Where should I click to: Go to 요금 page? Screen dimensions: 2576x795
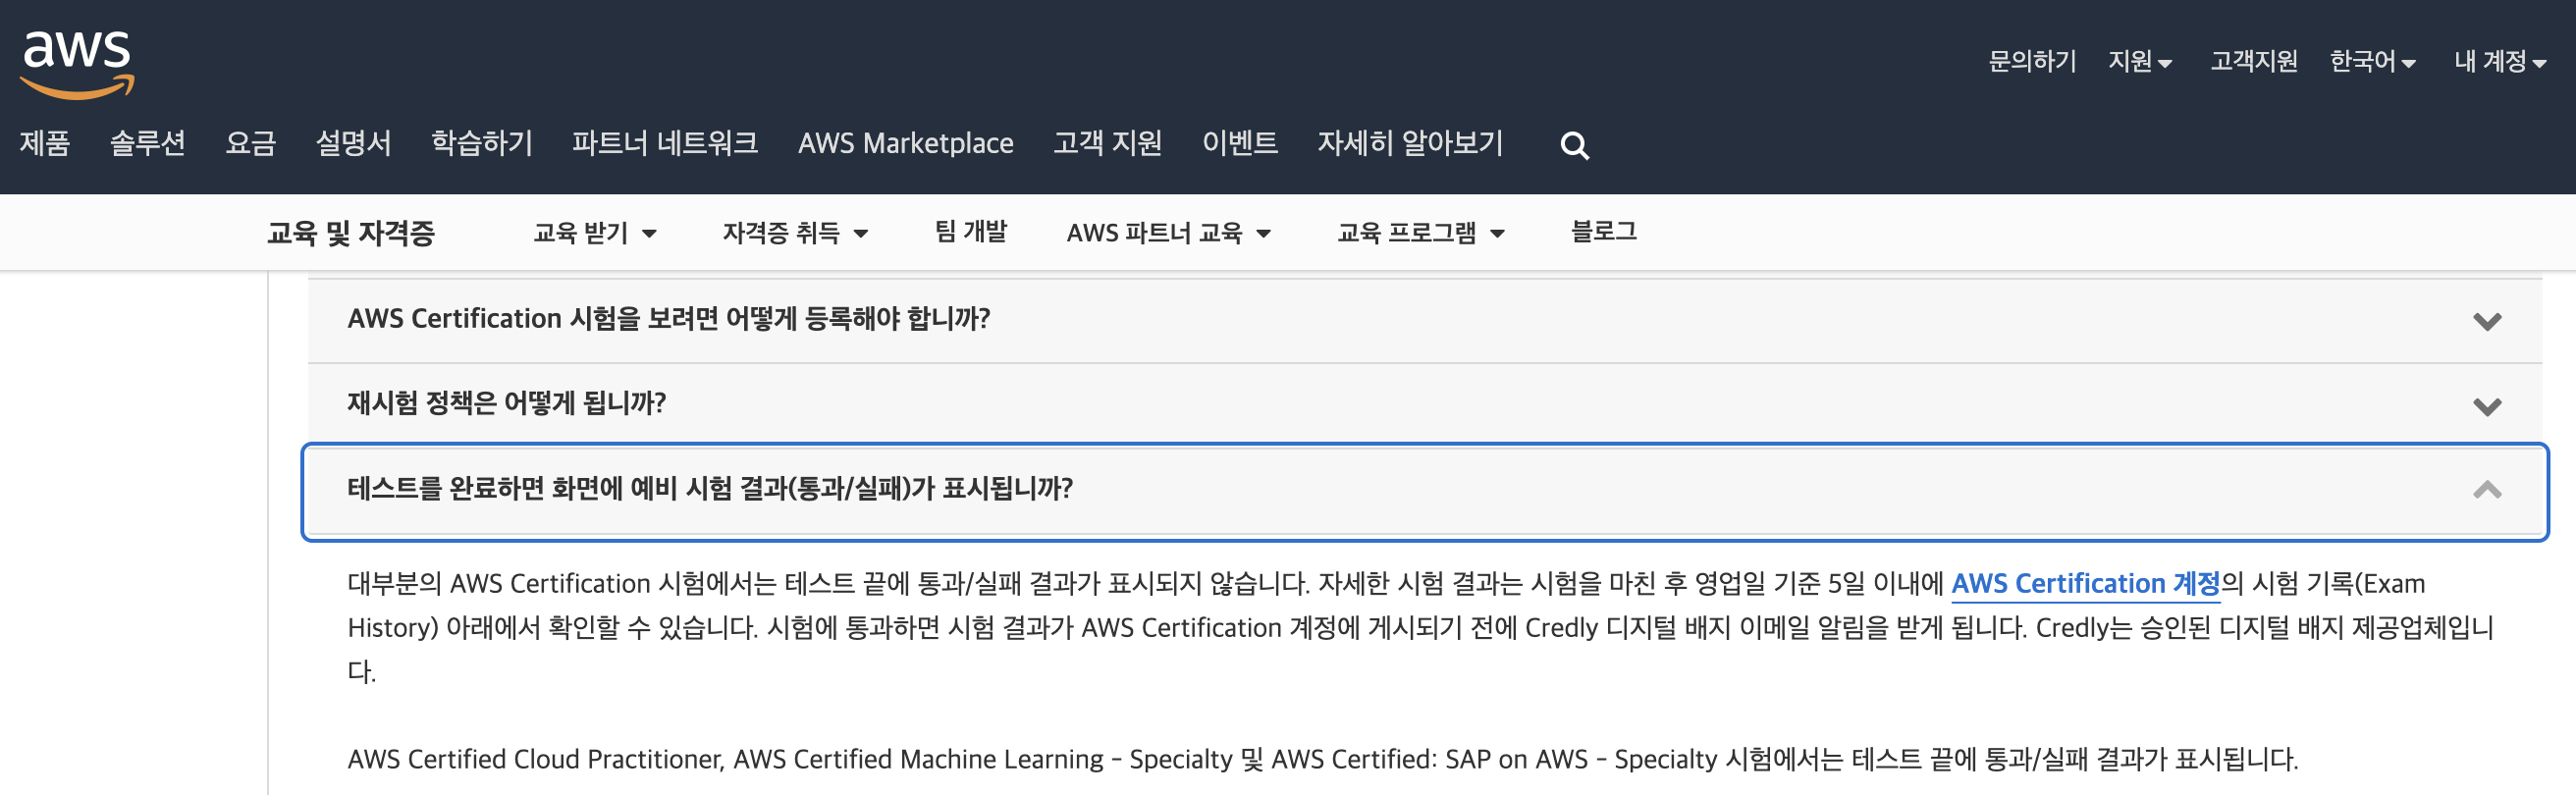tap(251, 143)
